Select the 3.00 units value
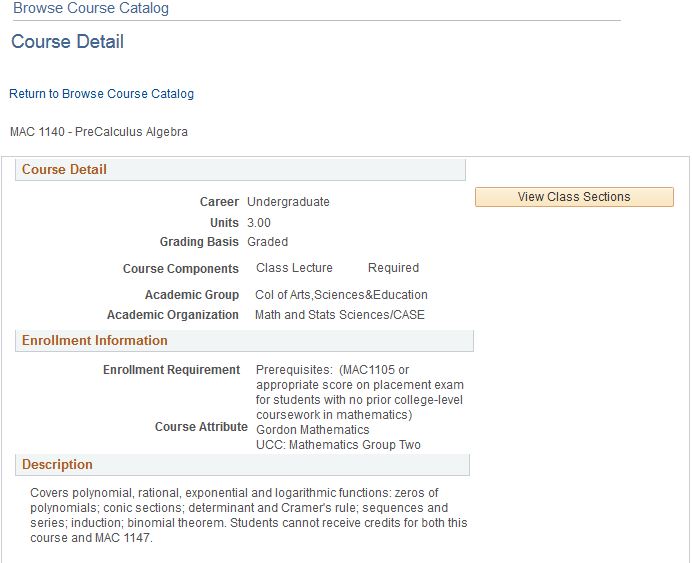692x563 pixels. click(x=259, y=223)
